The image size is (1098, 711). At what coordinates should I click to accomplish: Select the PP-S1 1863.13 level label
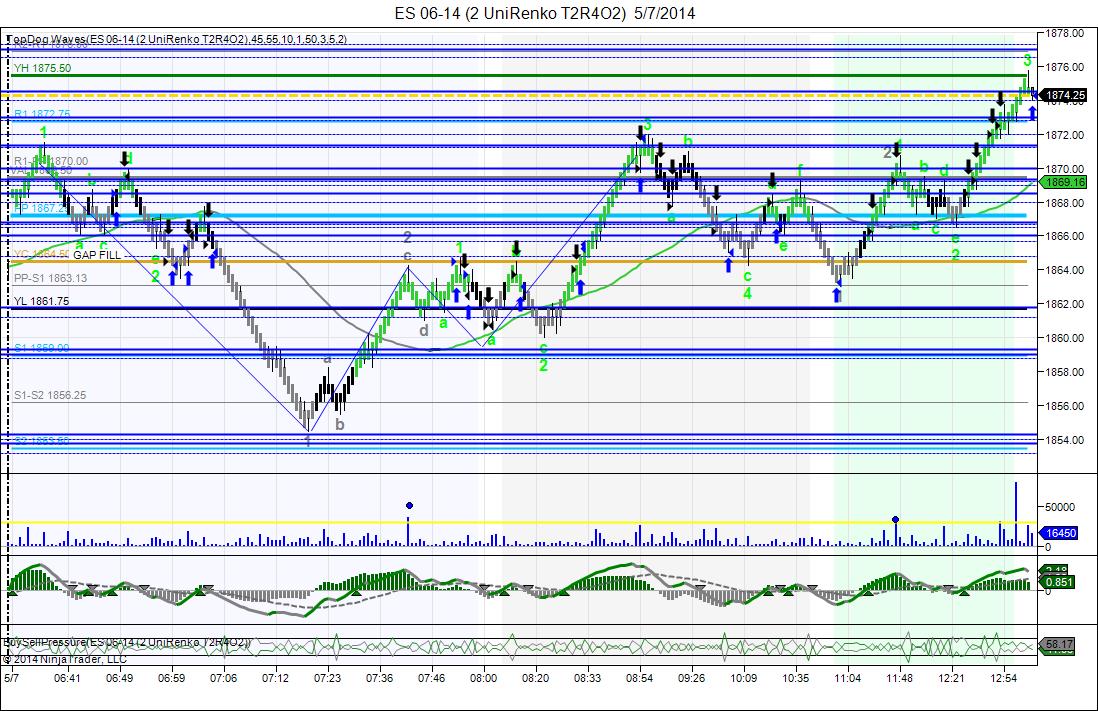tap(50, 278)
